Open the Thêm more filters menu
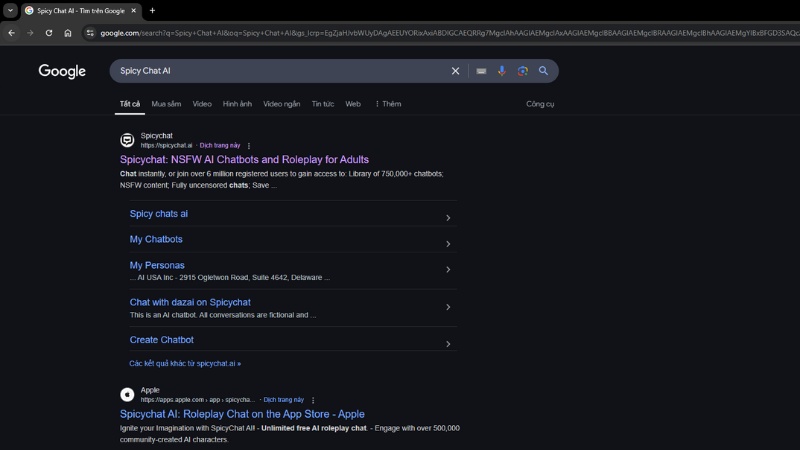The image size is (800, 450). pos(387,104)
